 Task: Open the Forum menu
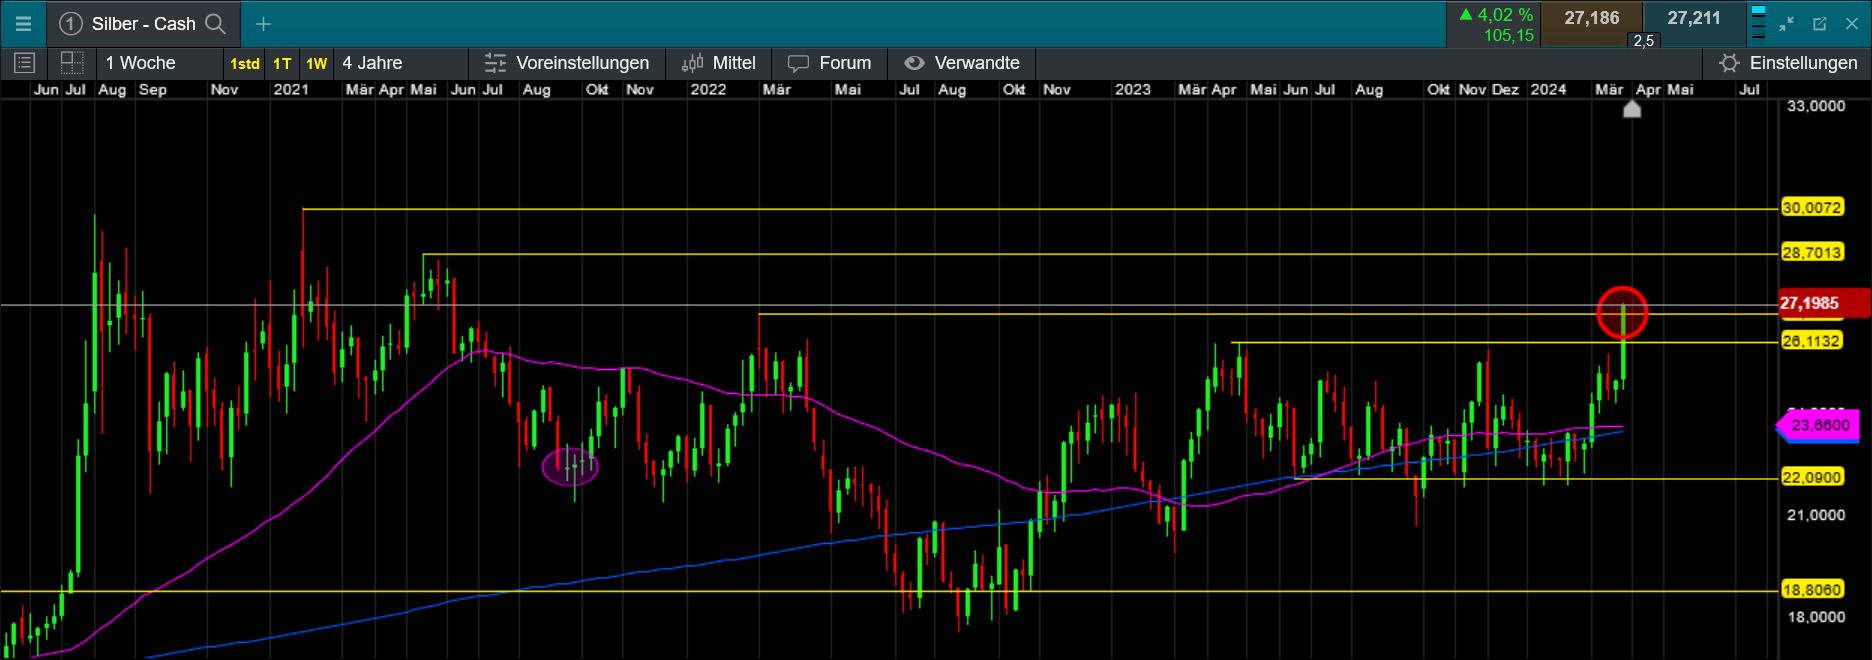point(830,63)
